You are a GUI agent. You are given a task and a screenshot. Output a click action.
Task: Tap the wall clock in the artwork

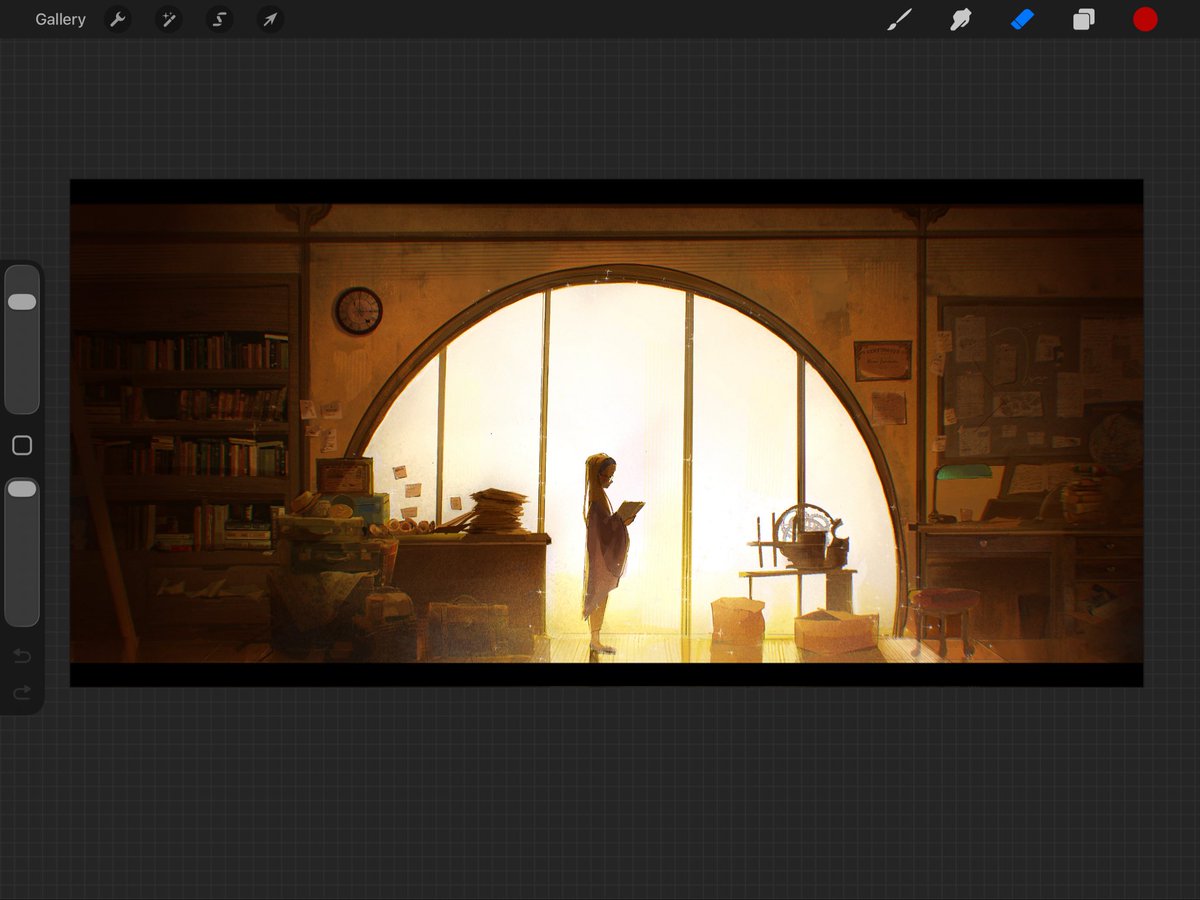(358, 311)
